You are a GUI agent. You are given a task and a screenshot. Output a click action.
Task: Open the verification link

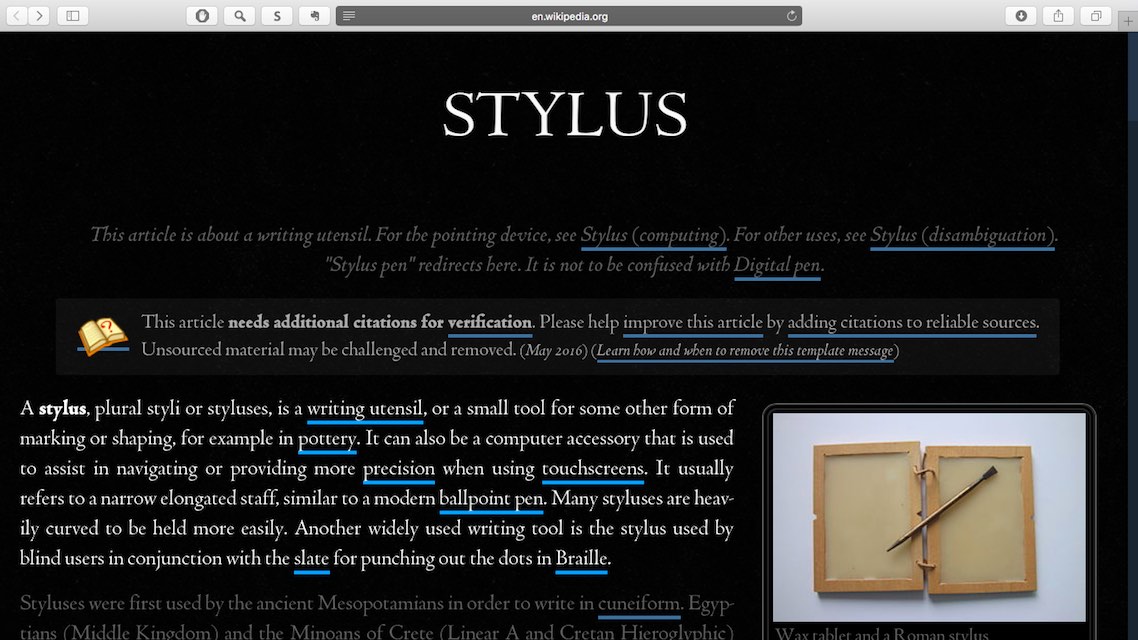[x=490, y=322]
